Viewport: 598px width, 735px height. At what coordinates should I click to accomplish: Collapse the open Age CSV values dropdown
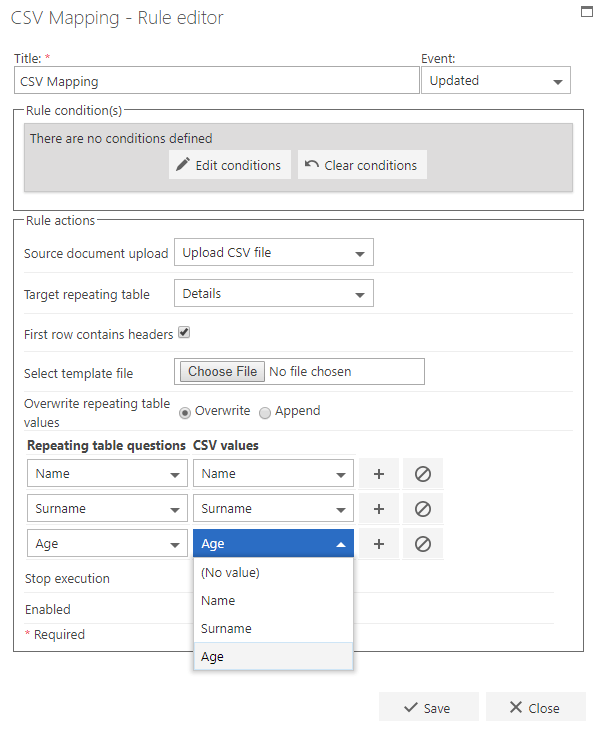(x=273, y=544)
